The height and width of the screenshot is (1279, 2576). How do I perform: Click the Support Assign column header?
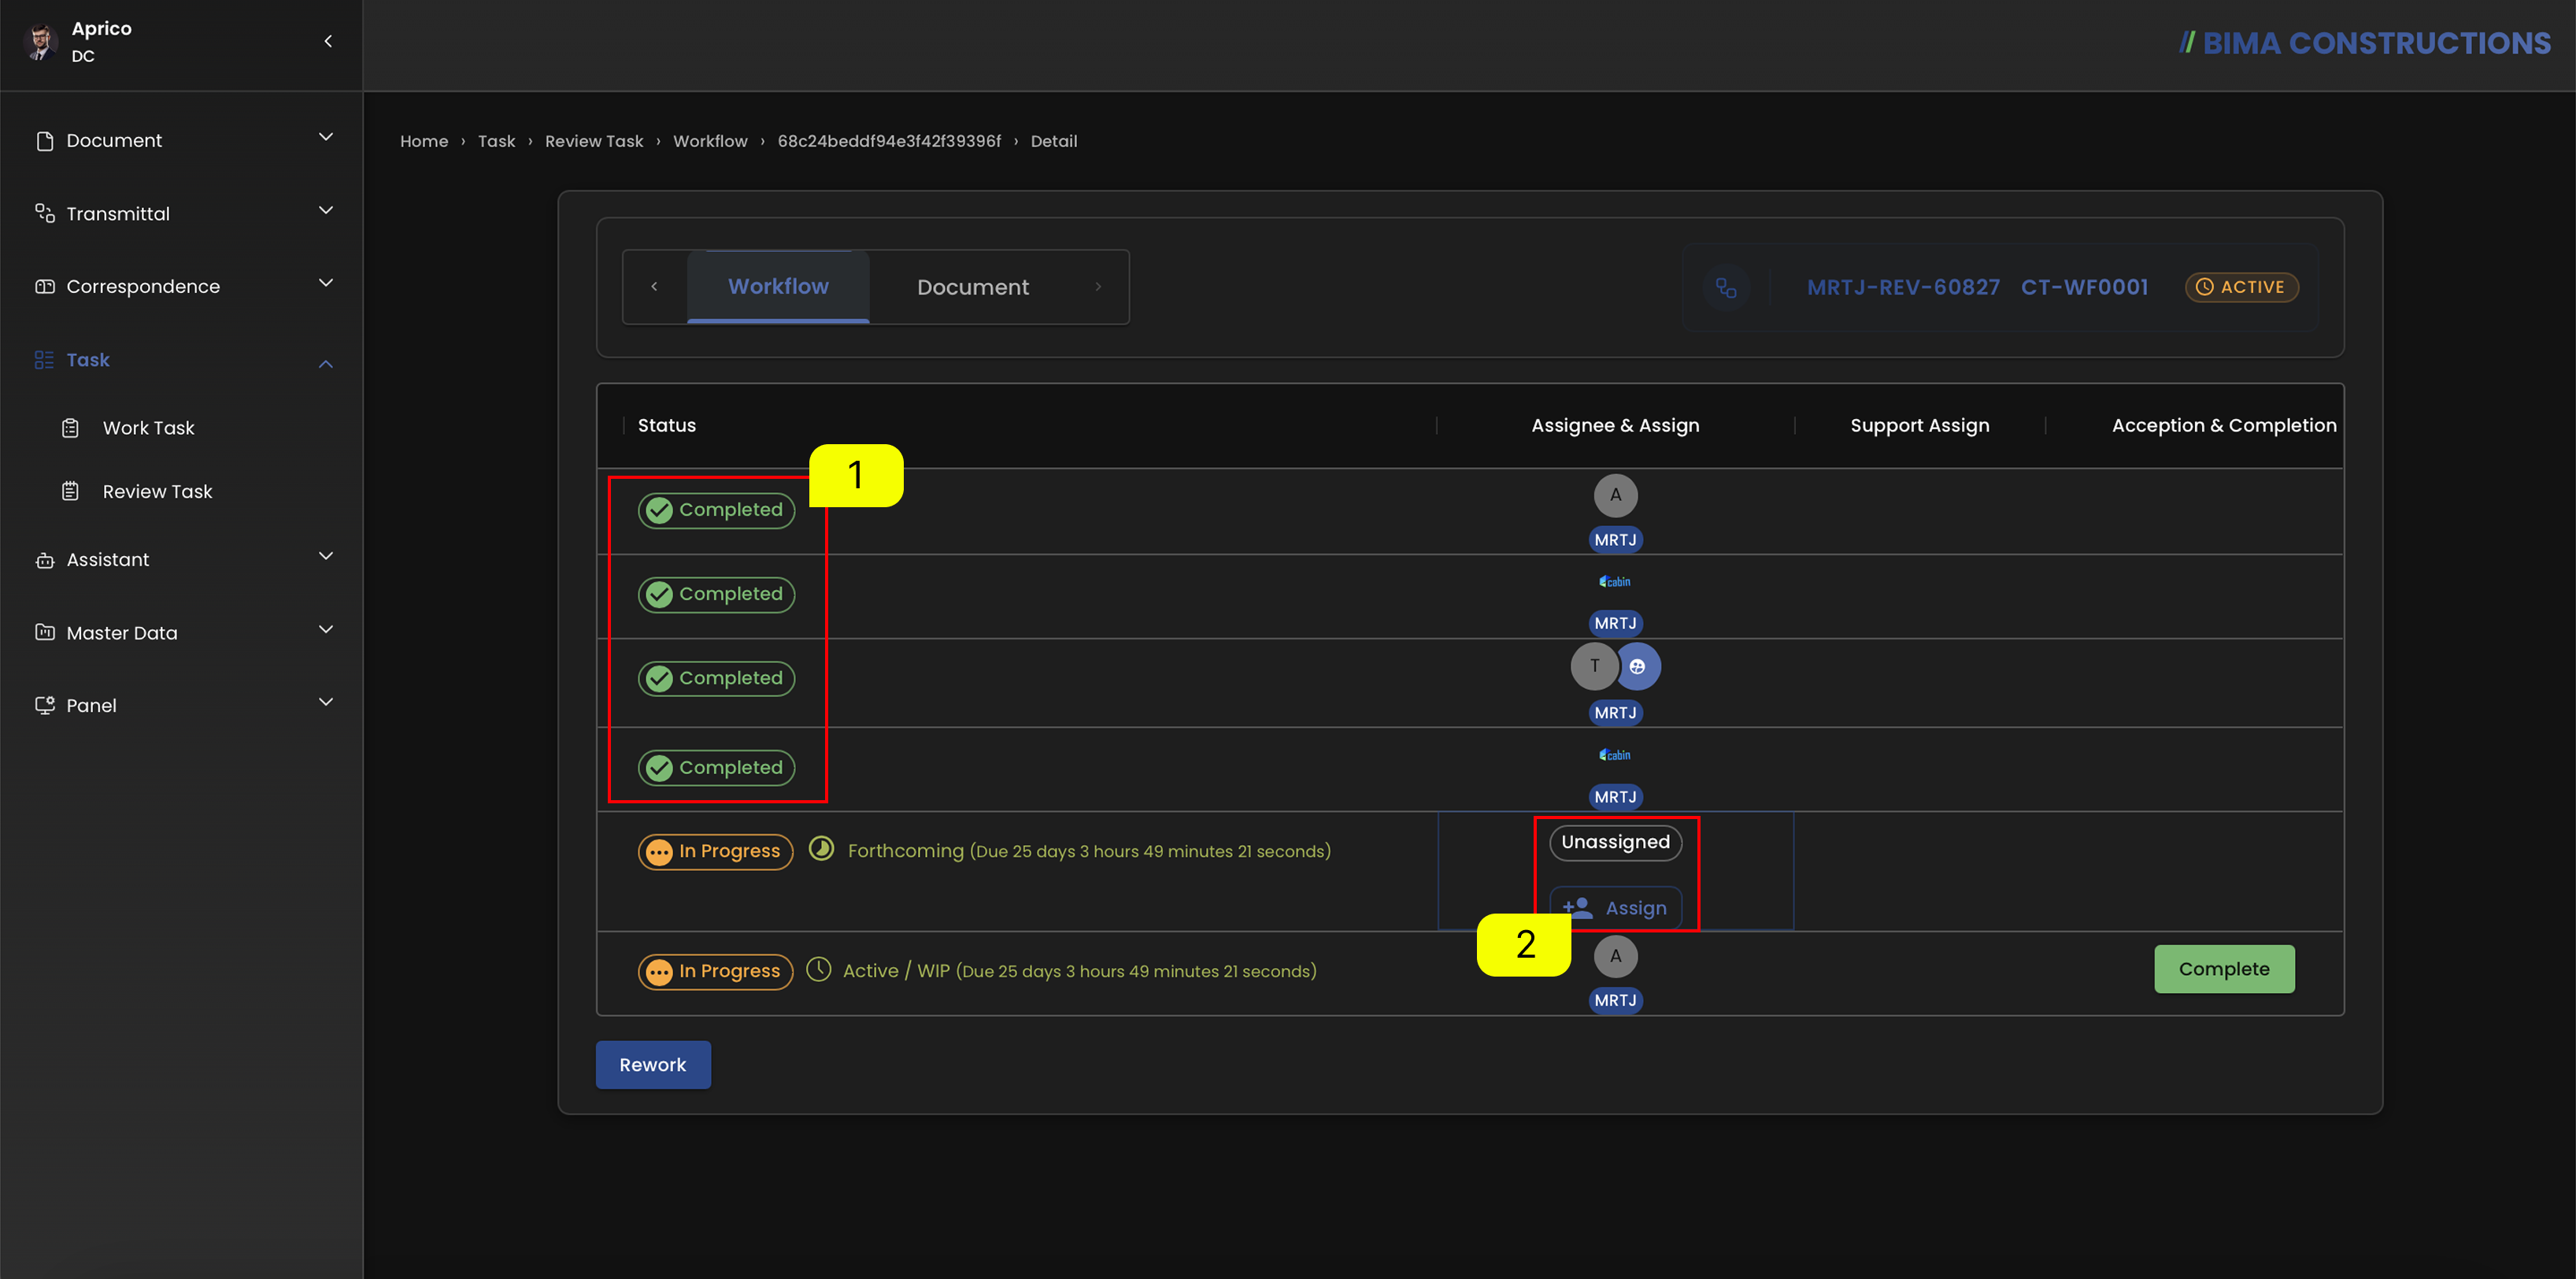pyautogui.click(x=1920, y=425)
